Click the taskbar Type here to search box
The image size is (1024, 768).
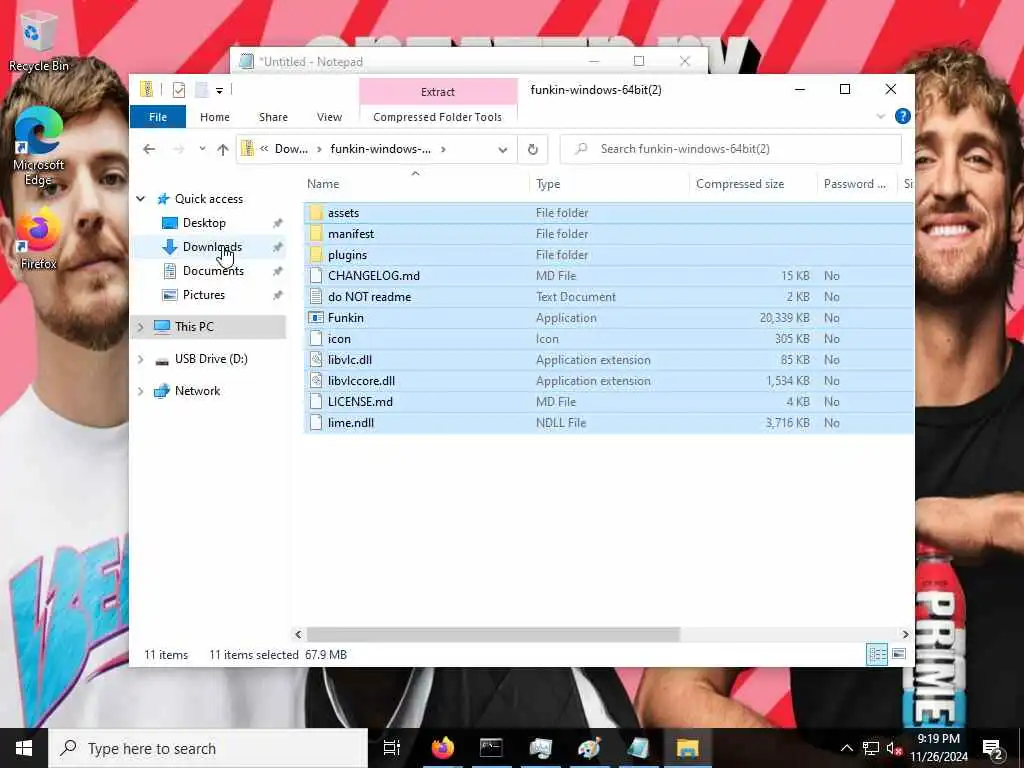point(208,748)
